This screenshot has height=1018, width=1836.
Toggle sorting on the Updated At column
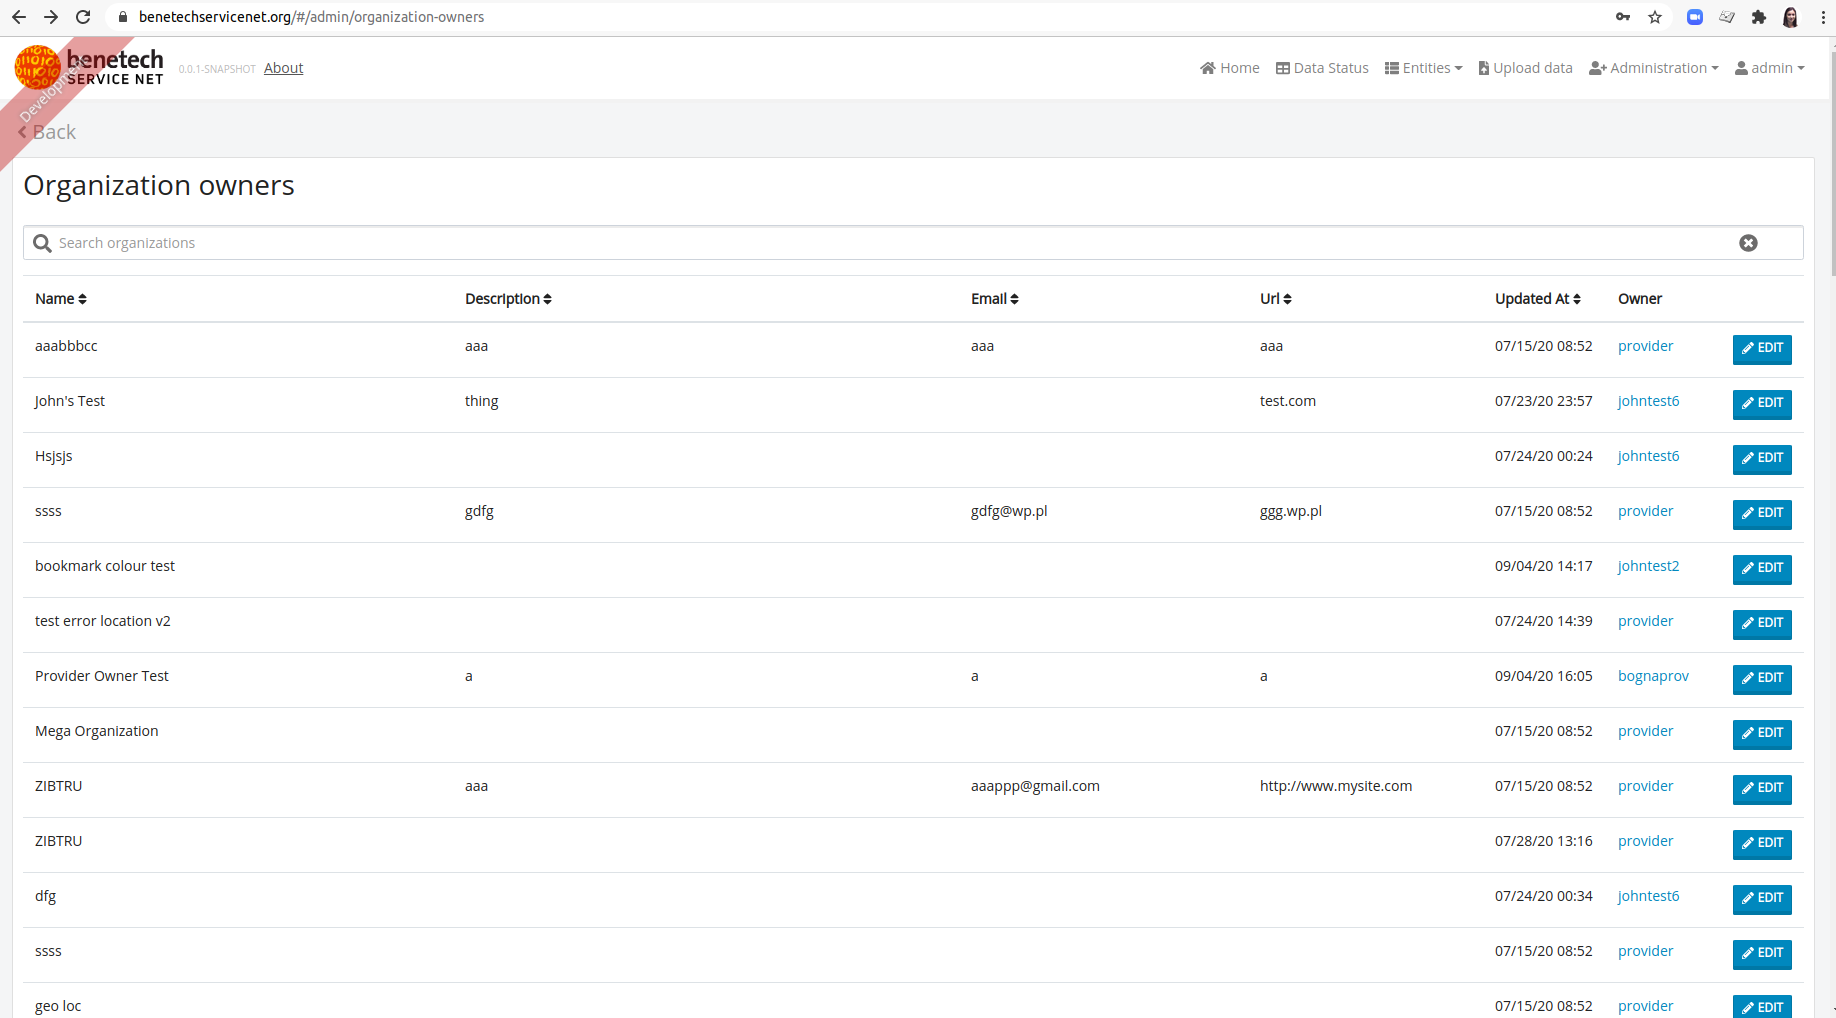point(1576,298)
